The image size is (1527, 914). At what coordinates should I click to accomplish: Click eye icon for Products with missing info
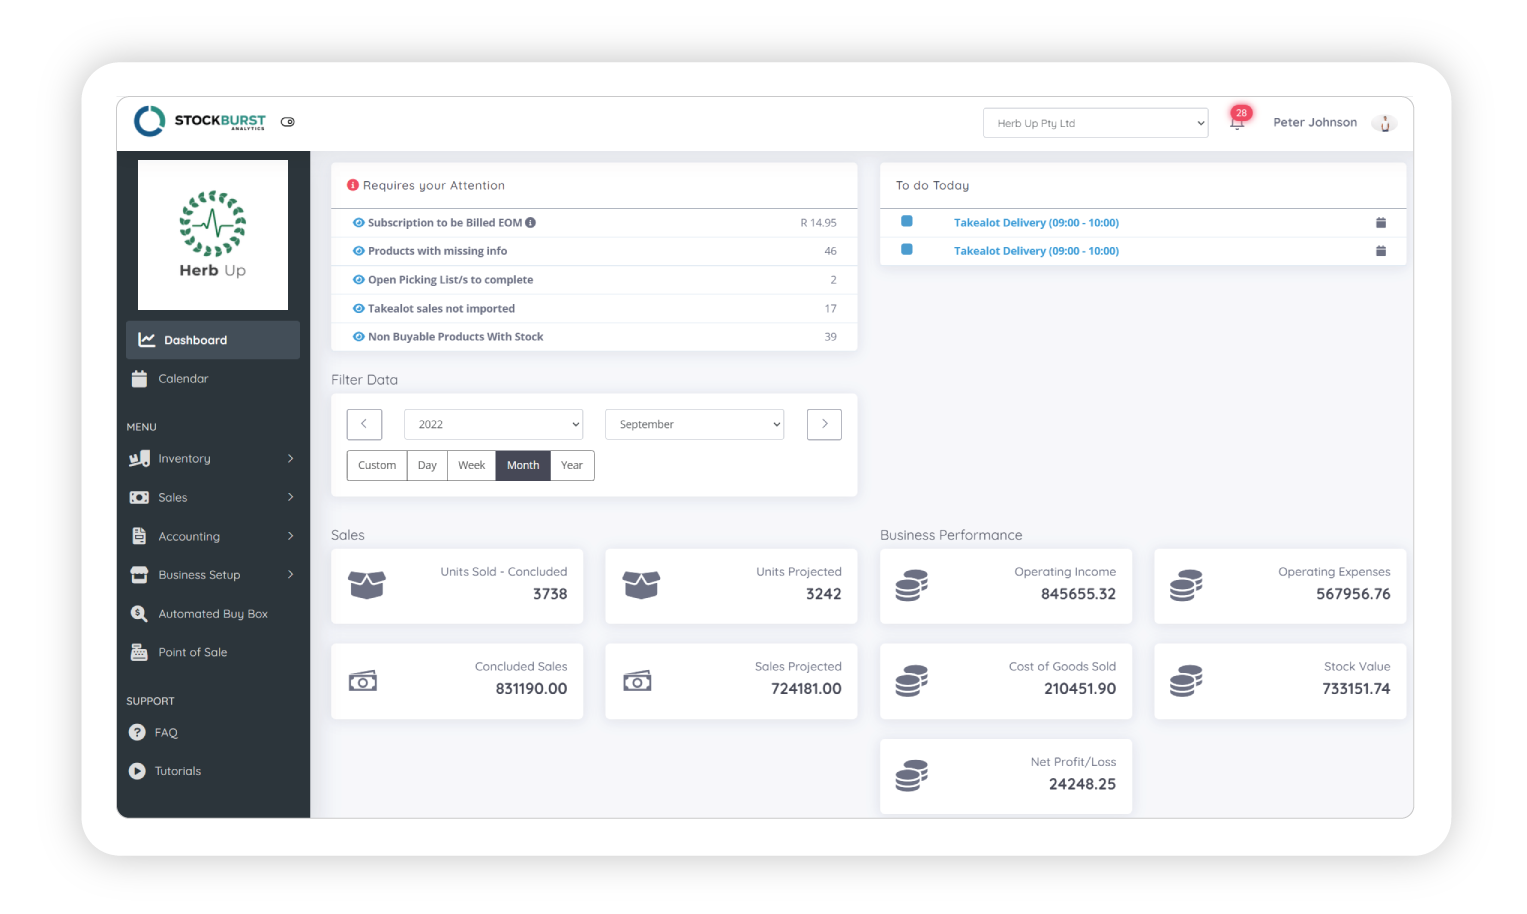[358, 251]
